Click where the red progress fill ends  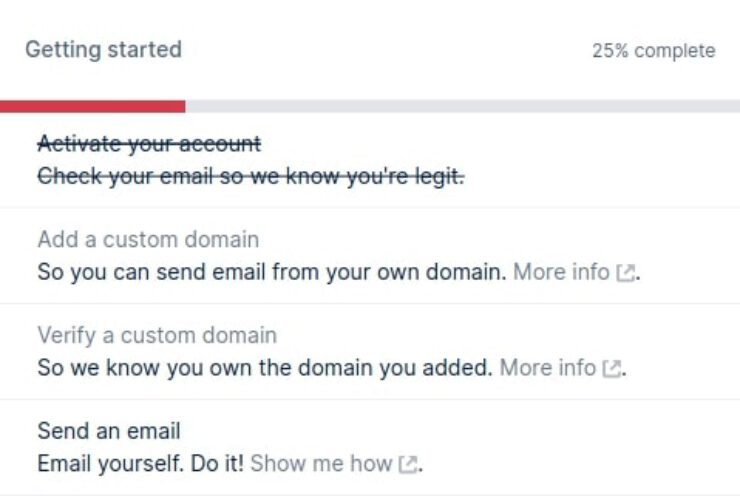point(185,107)
